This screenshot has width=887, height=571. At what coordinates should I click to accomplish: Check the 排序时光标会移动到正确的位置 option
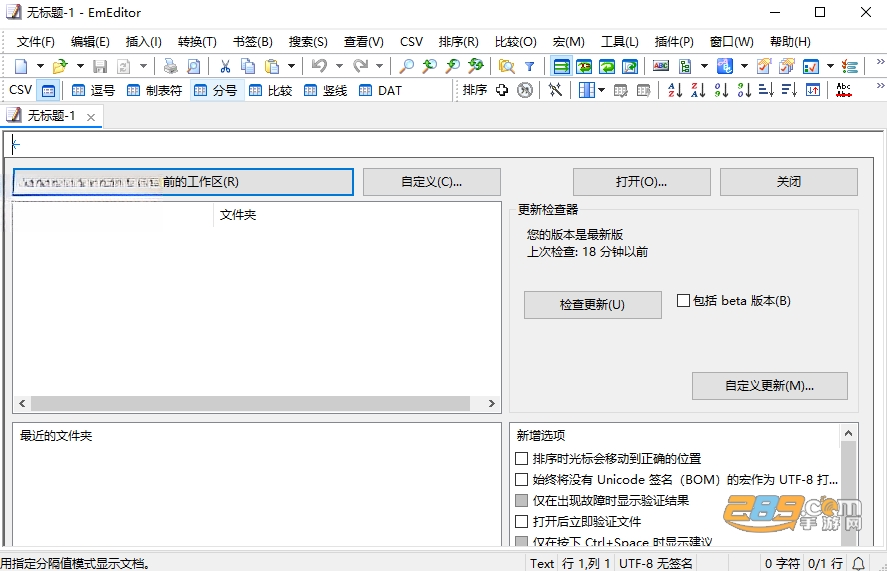[522, 458]
